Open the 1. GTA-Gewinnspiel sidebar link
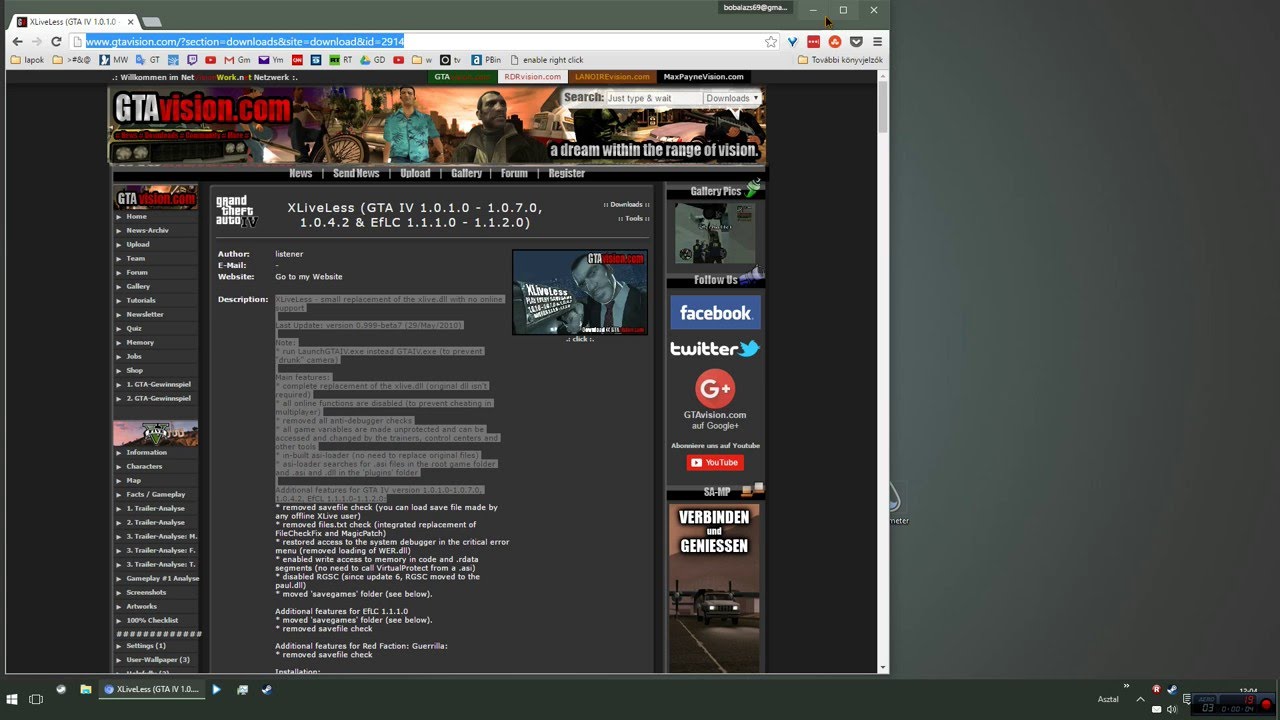Viewport: 1280px width, 720px height. 158,384
